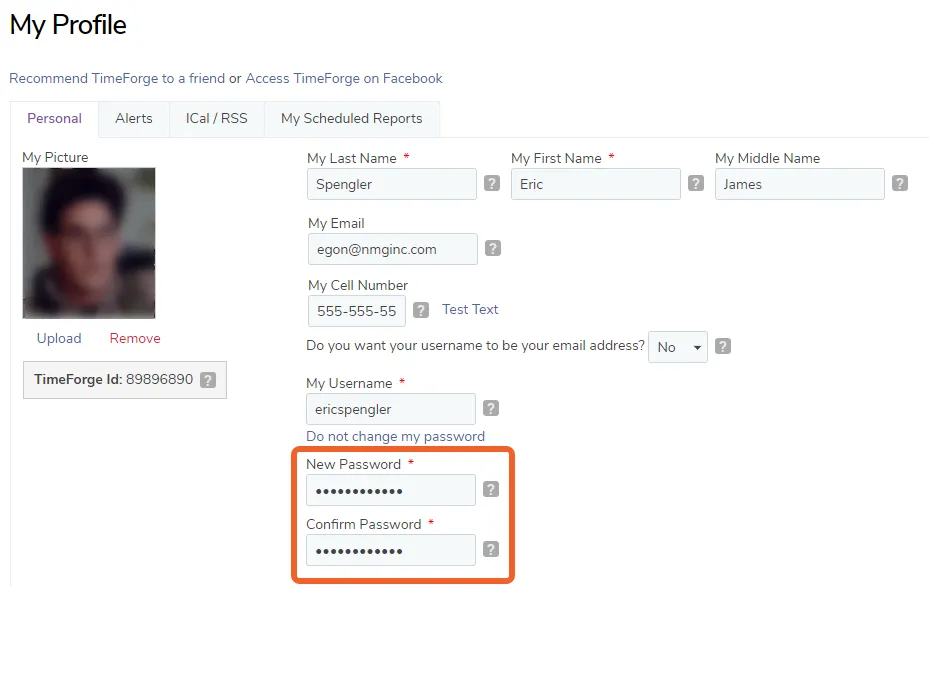Click Access TimeForge on Facebook link
This screenshot has height=680, width=929.
344,78
